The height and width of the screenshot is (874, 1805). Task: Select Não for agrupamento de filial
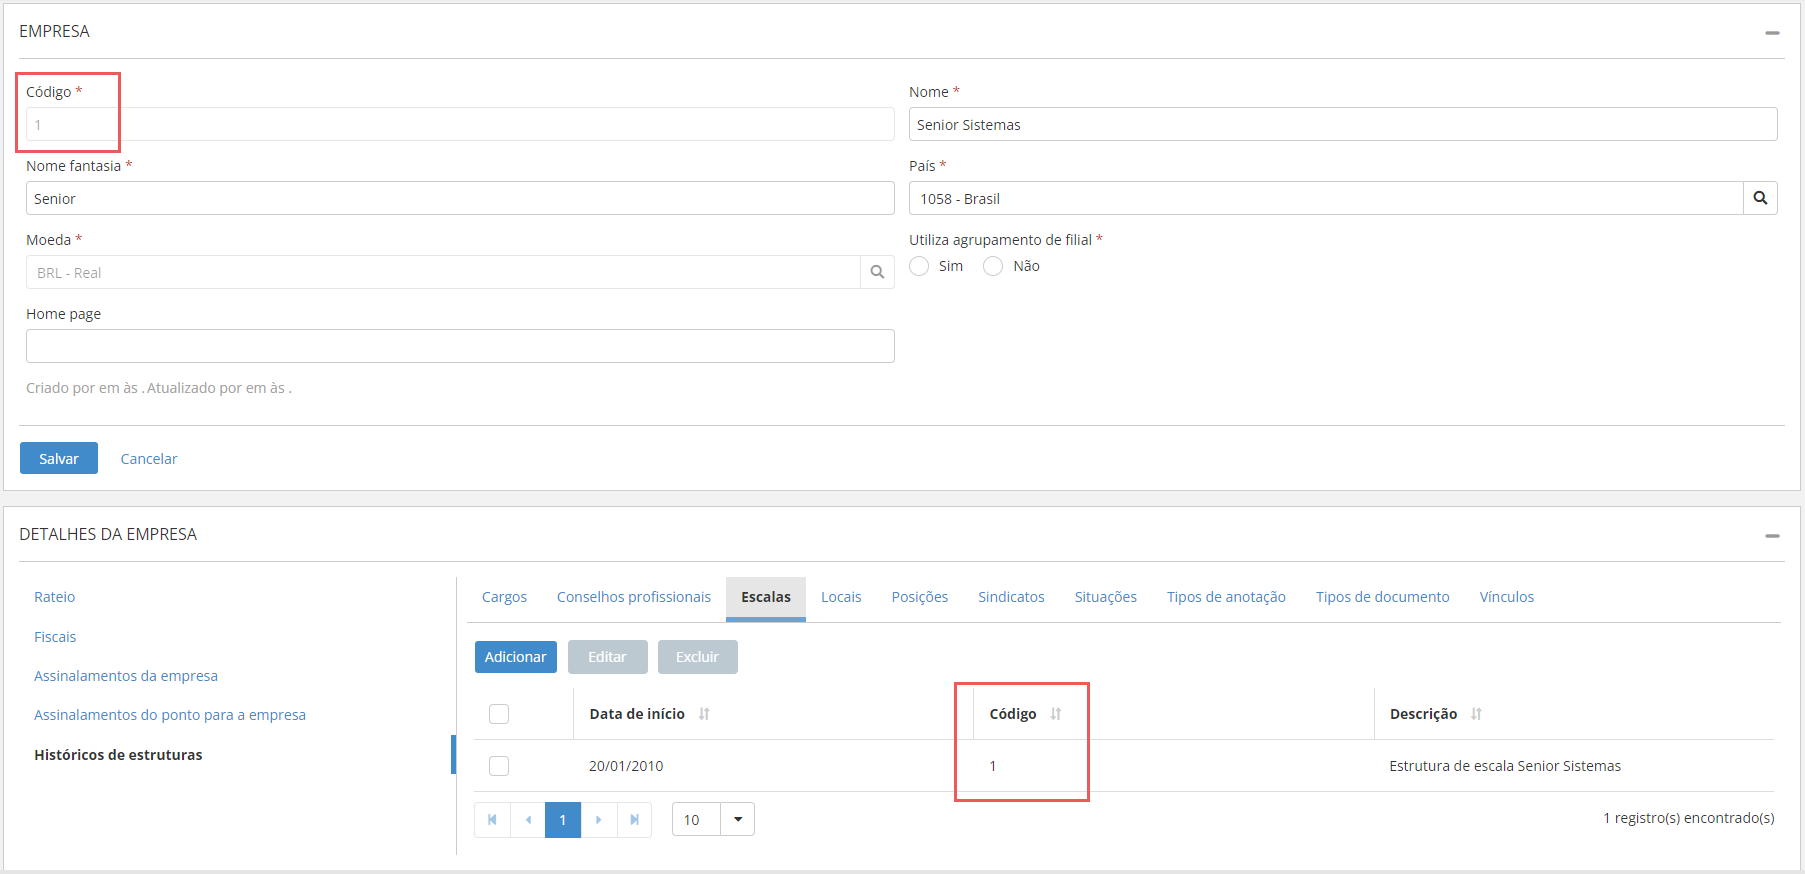993,266
